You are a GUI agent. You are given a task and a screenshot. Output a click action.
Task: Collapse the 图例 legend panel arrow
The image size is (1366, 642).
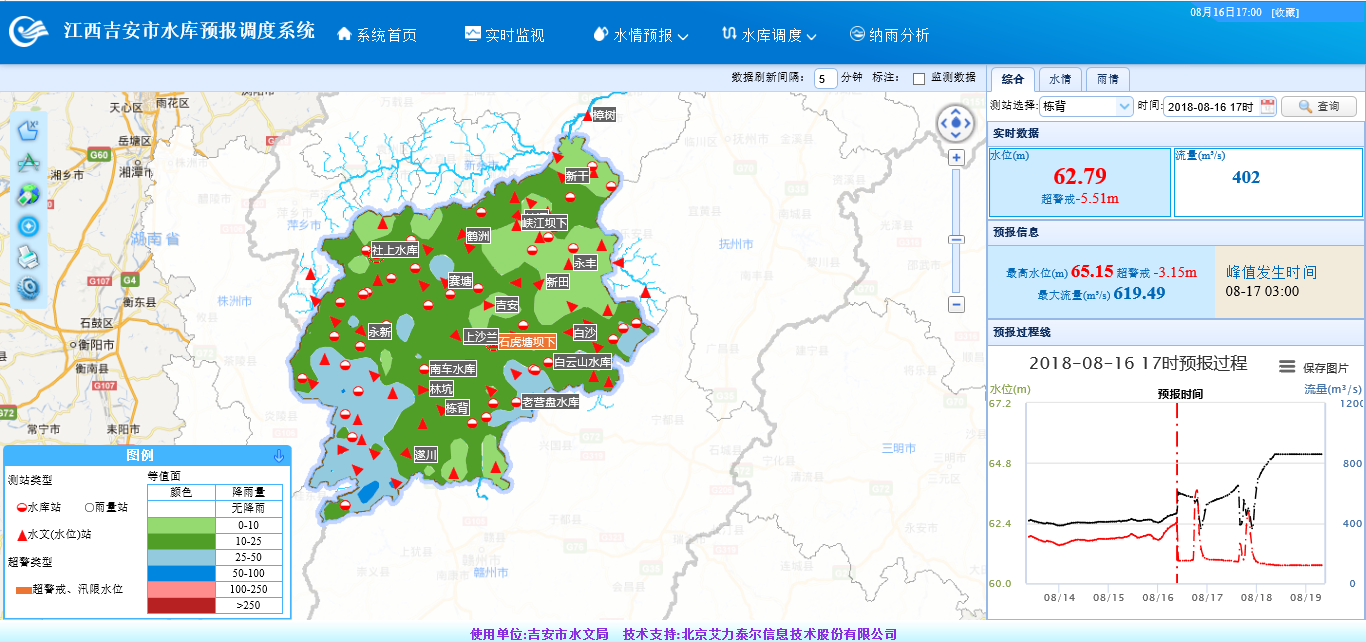279,456
